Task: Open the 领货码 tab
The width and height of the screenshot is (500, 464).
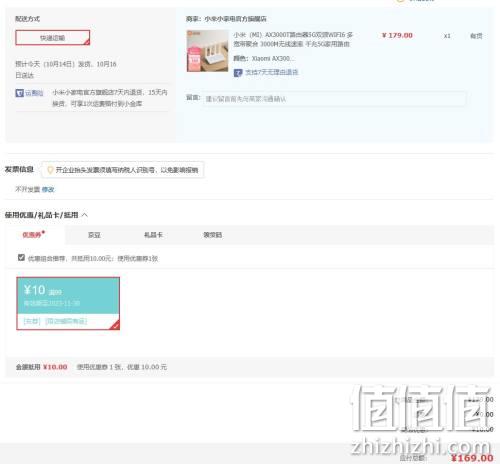Action: point(213,235)
